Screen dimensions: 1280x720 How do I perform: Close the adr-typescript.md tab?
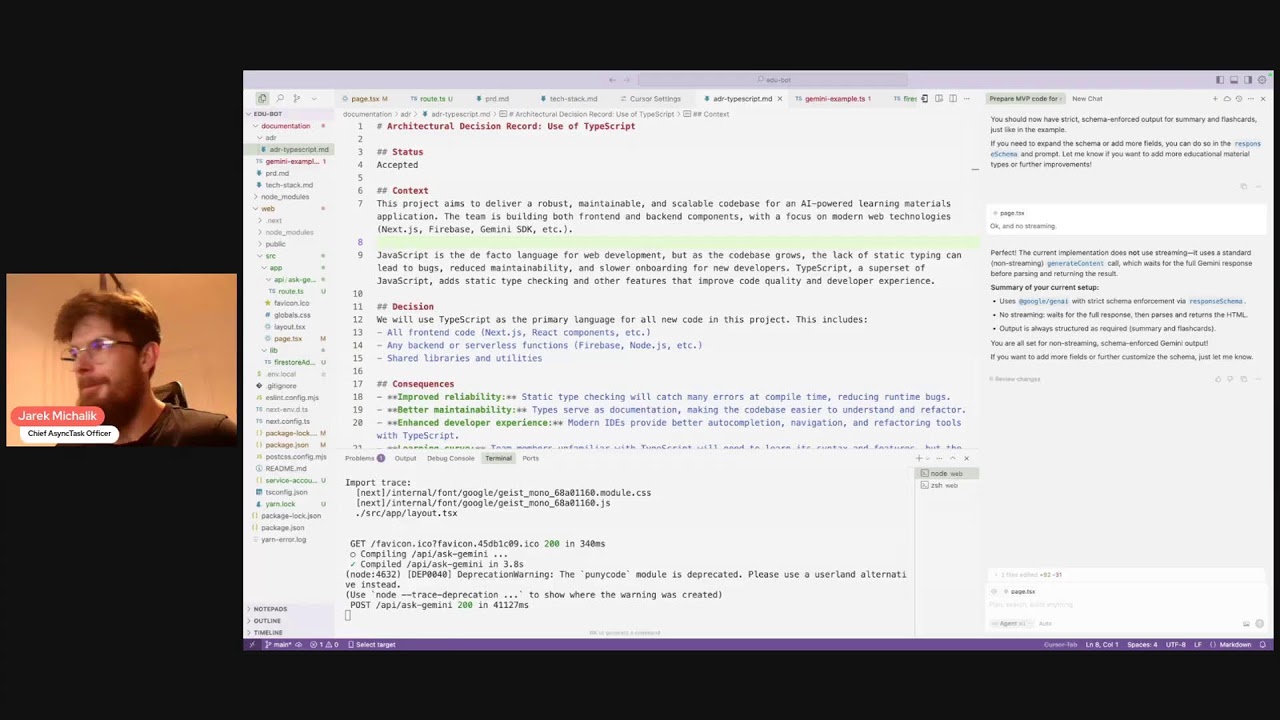tap(780, 99)
